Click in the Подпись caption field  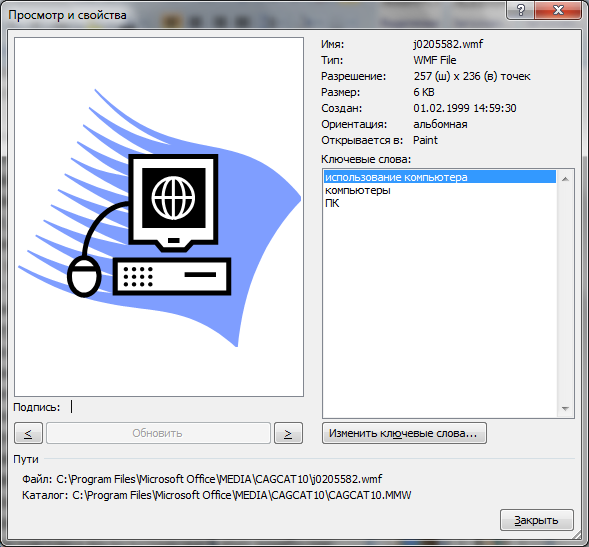point(186,407)
